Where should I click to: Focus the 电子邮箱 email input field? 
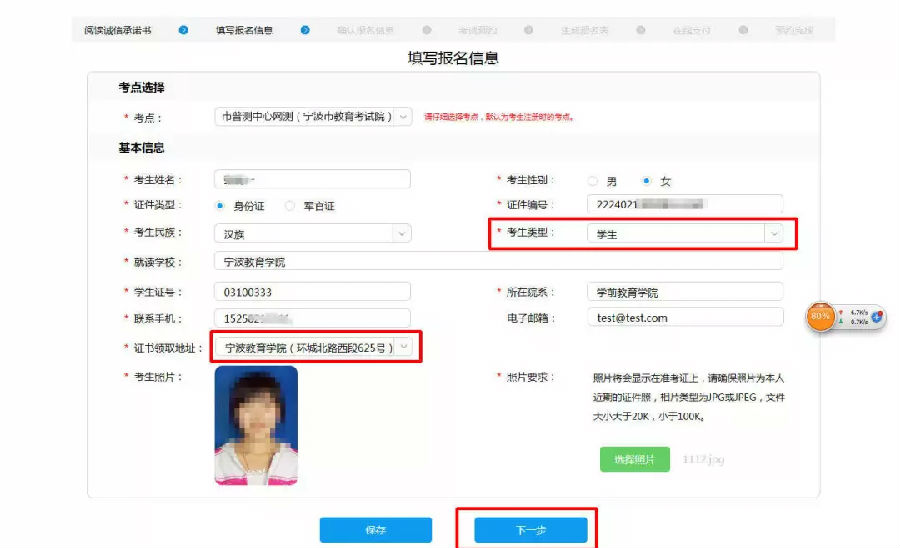pyautogui.click(x=684, y=317)
